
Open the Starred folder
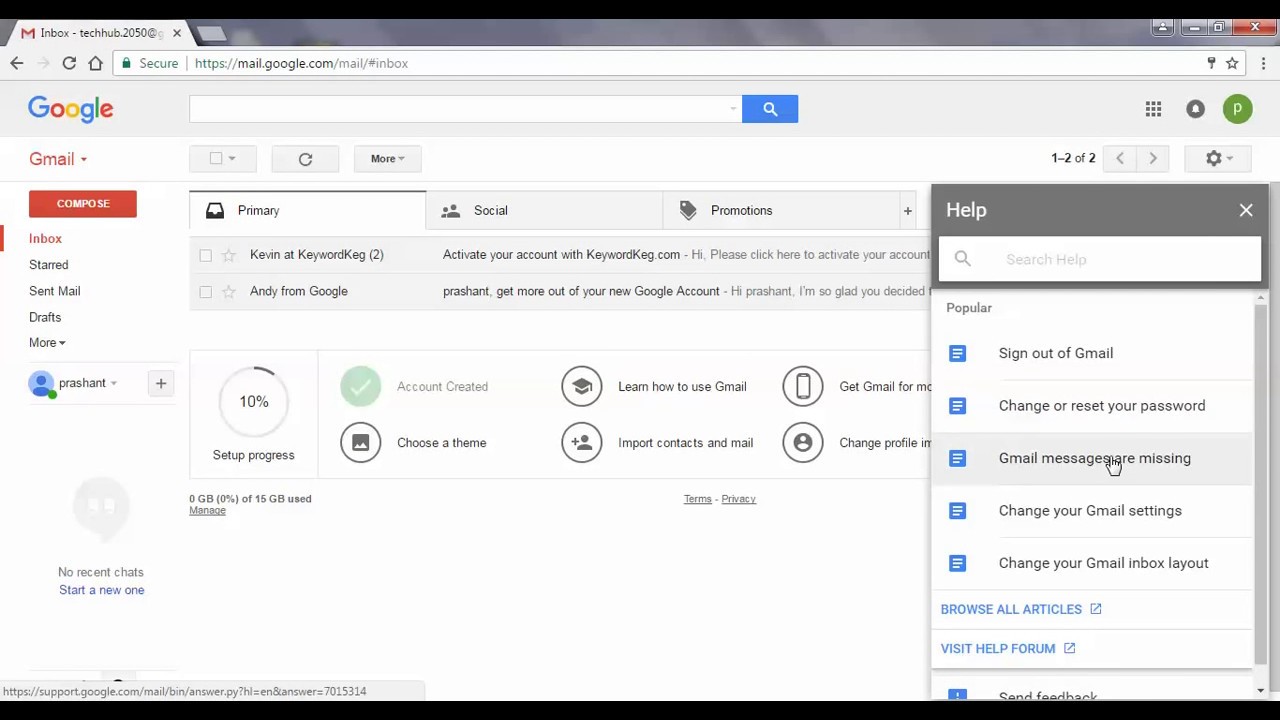pos(48,265)
